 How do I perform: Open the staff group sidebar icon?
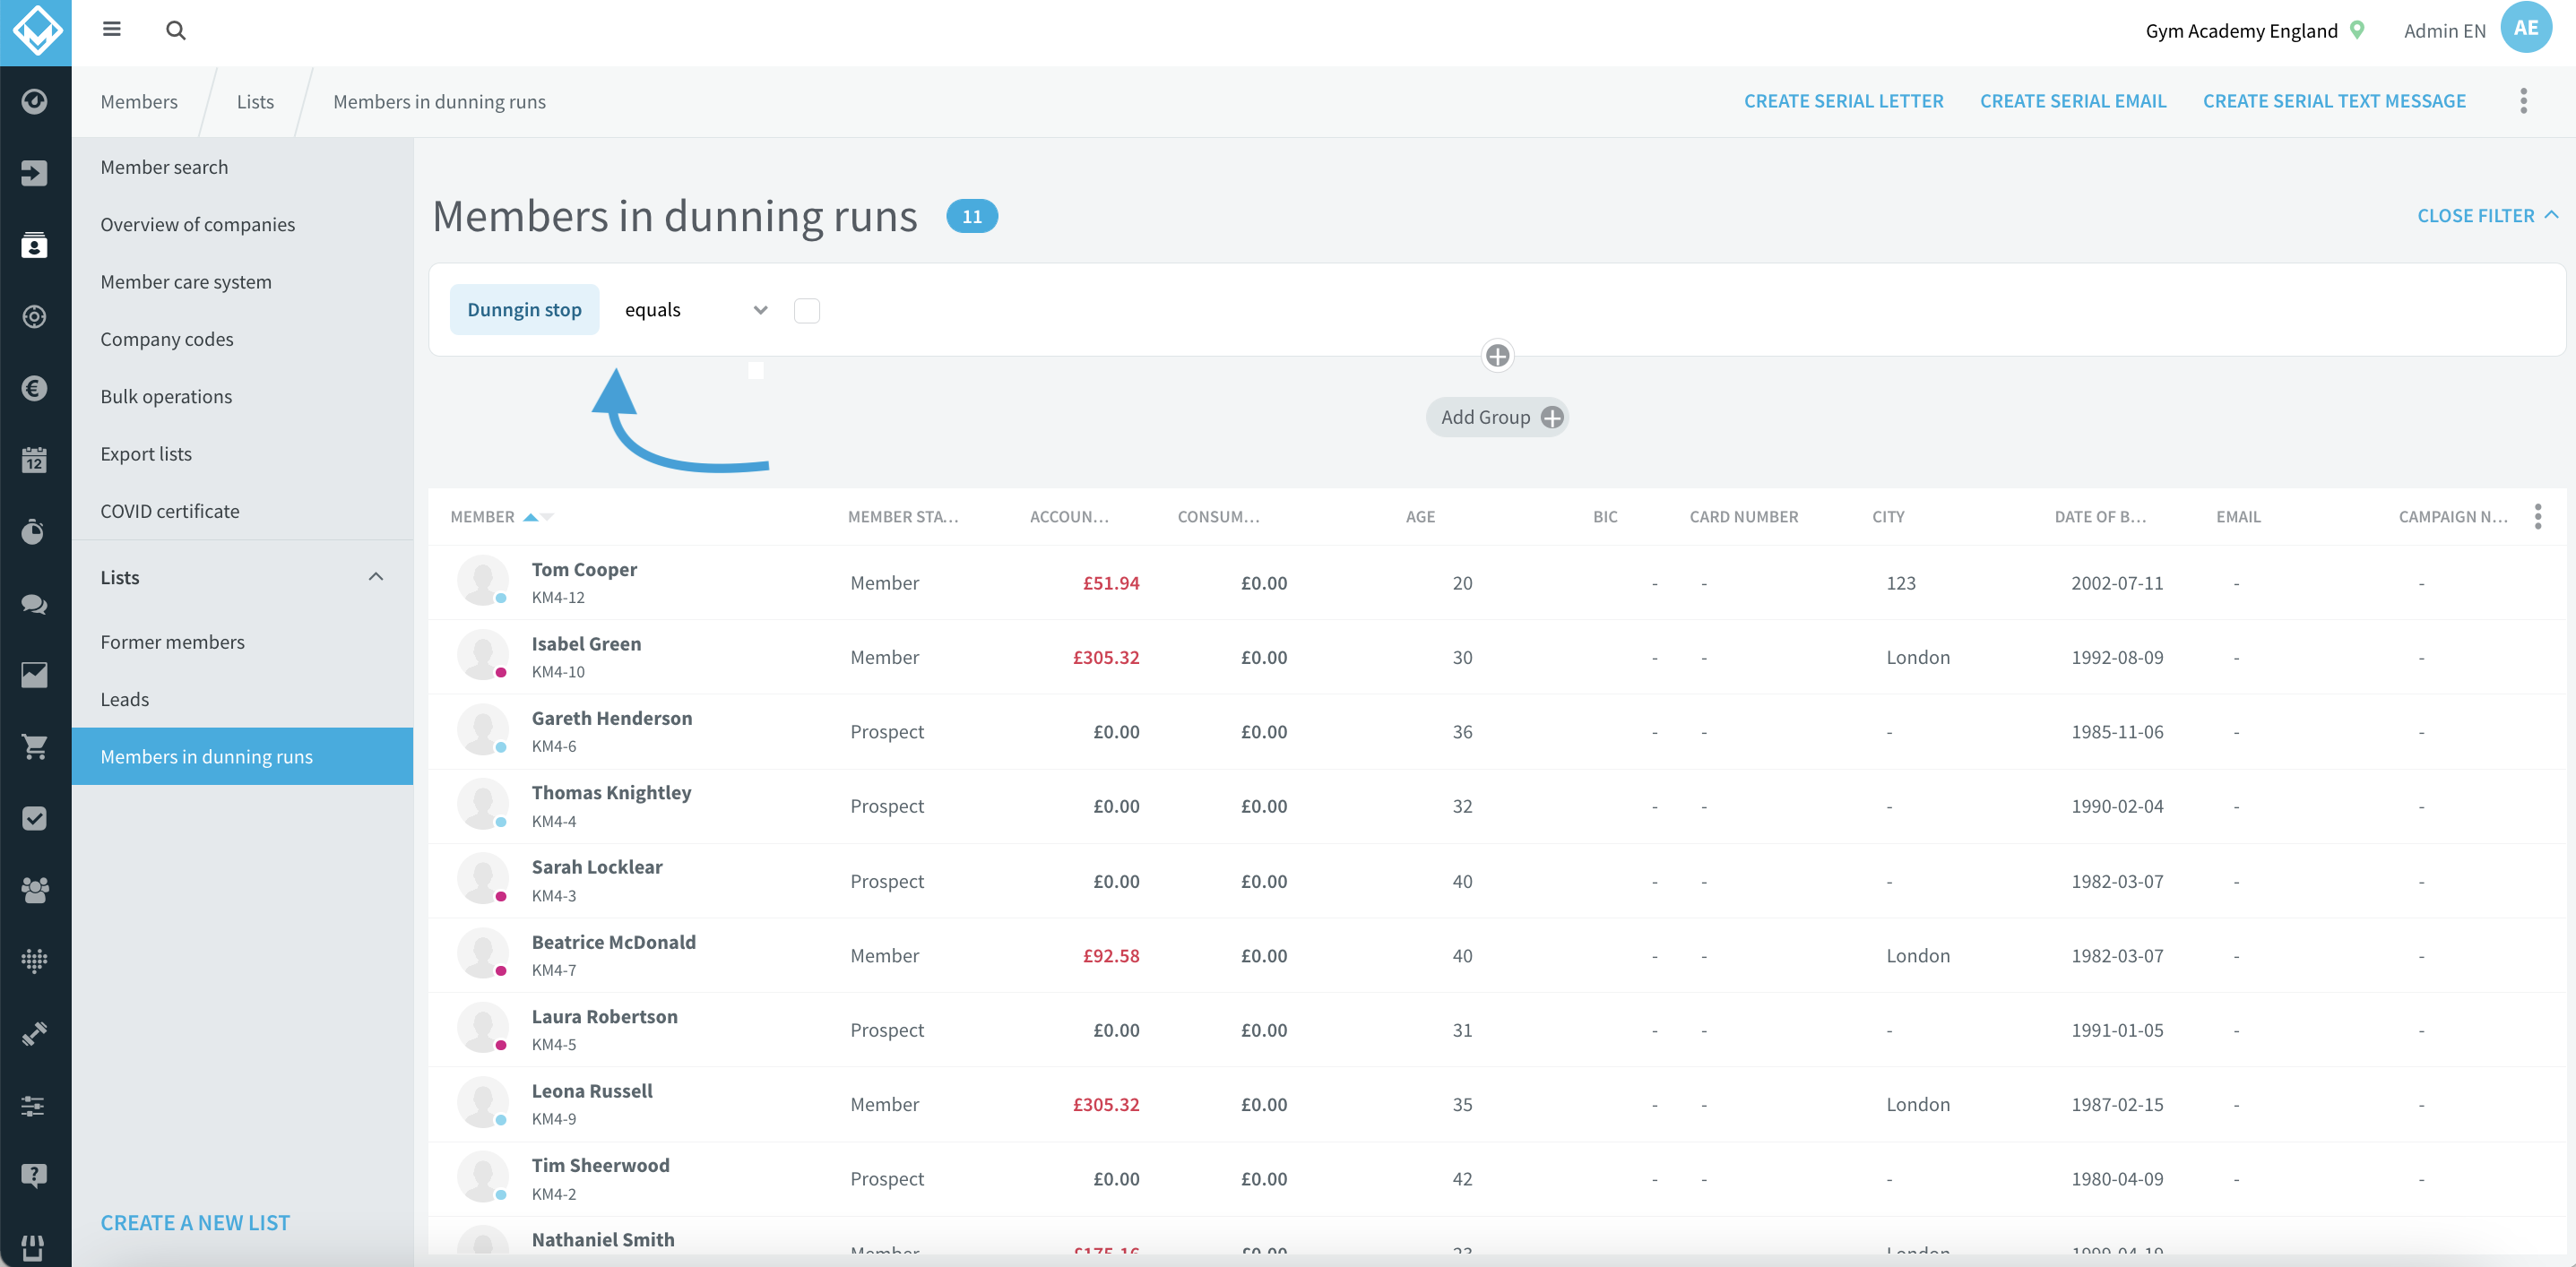click(35, 890)
